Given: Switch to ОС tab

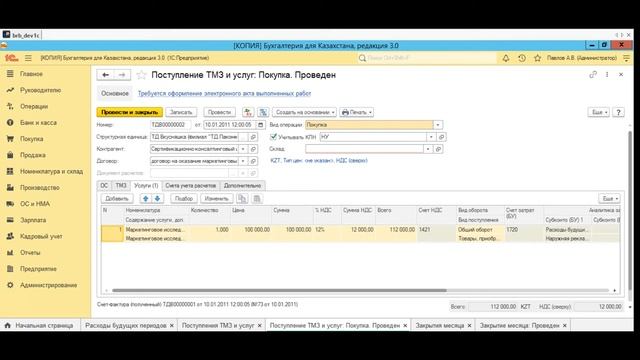Looking at the screenshot, I should 104,186.
